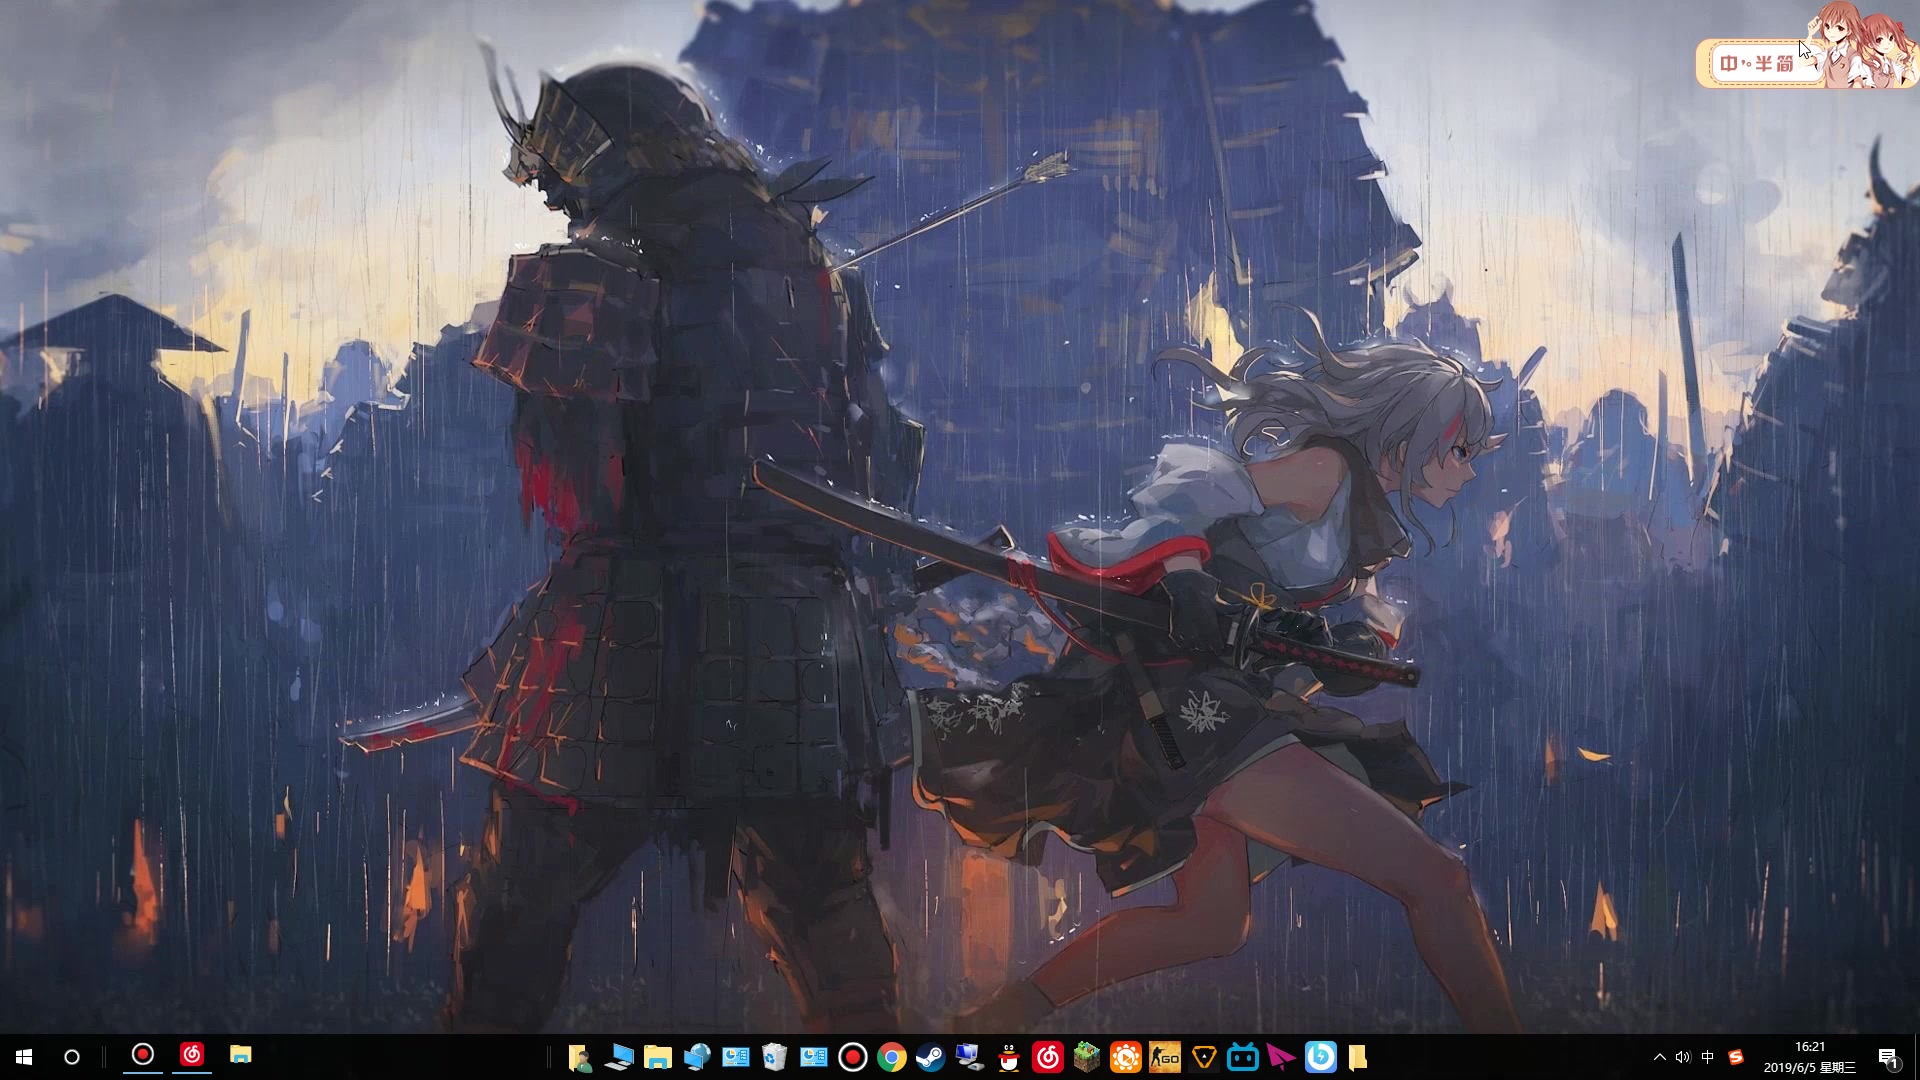Open the Recycle Bin
This screenshot has height=1080, width=1920.
(x=774, y=1057)
